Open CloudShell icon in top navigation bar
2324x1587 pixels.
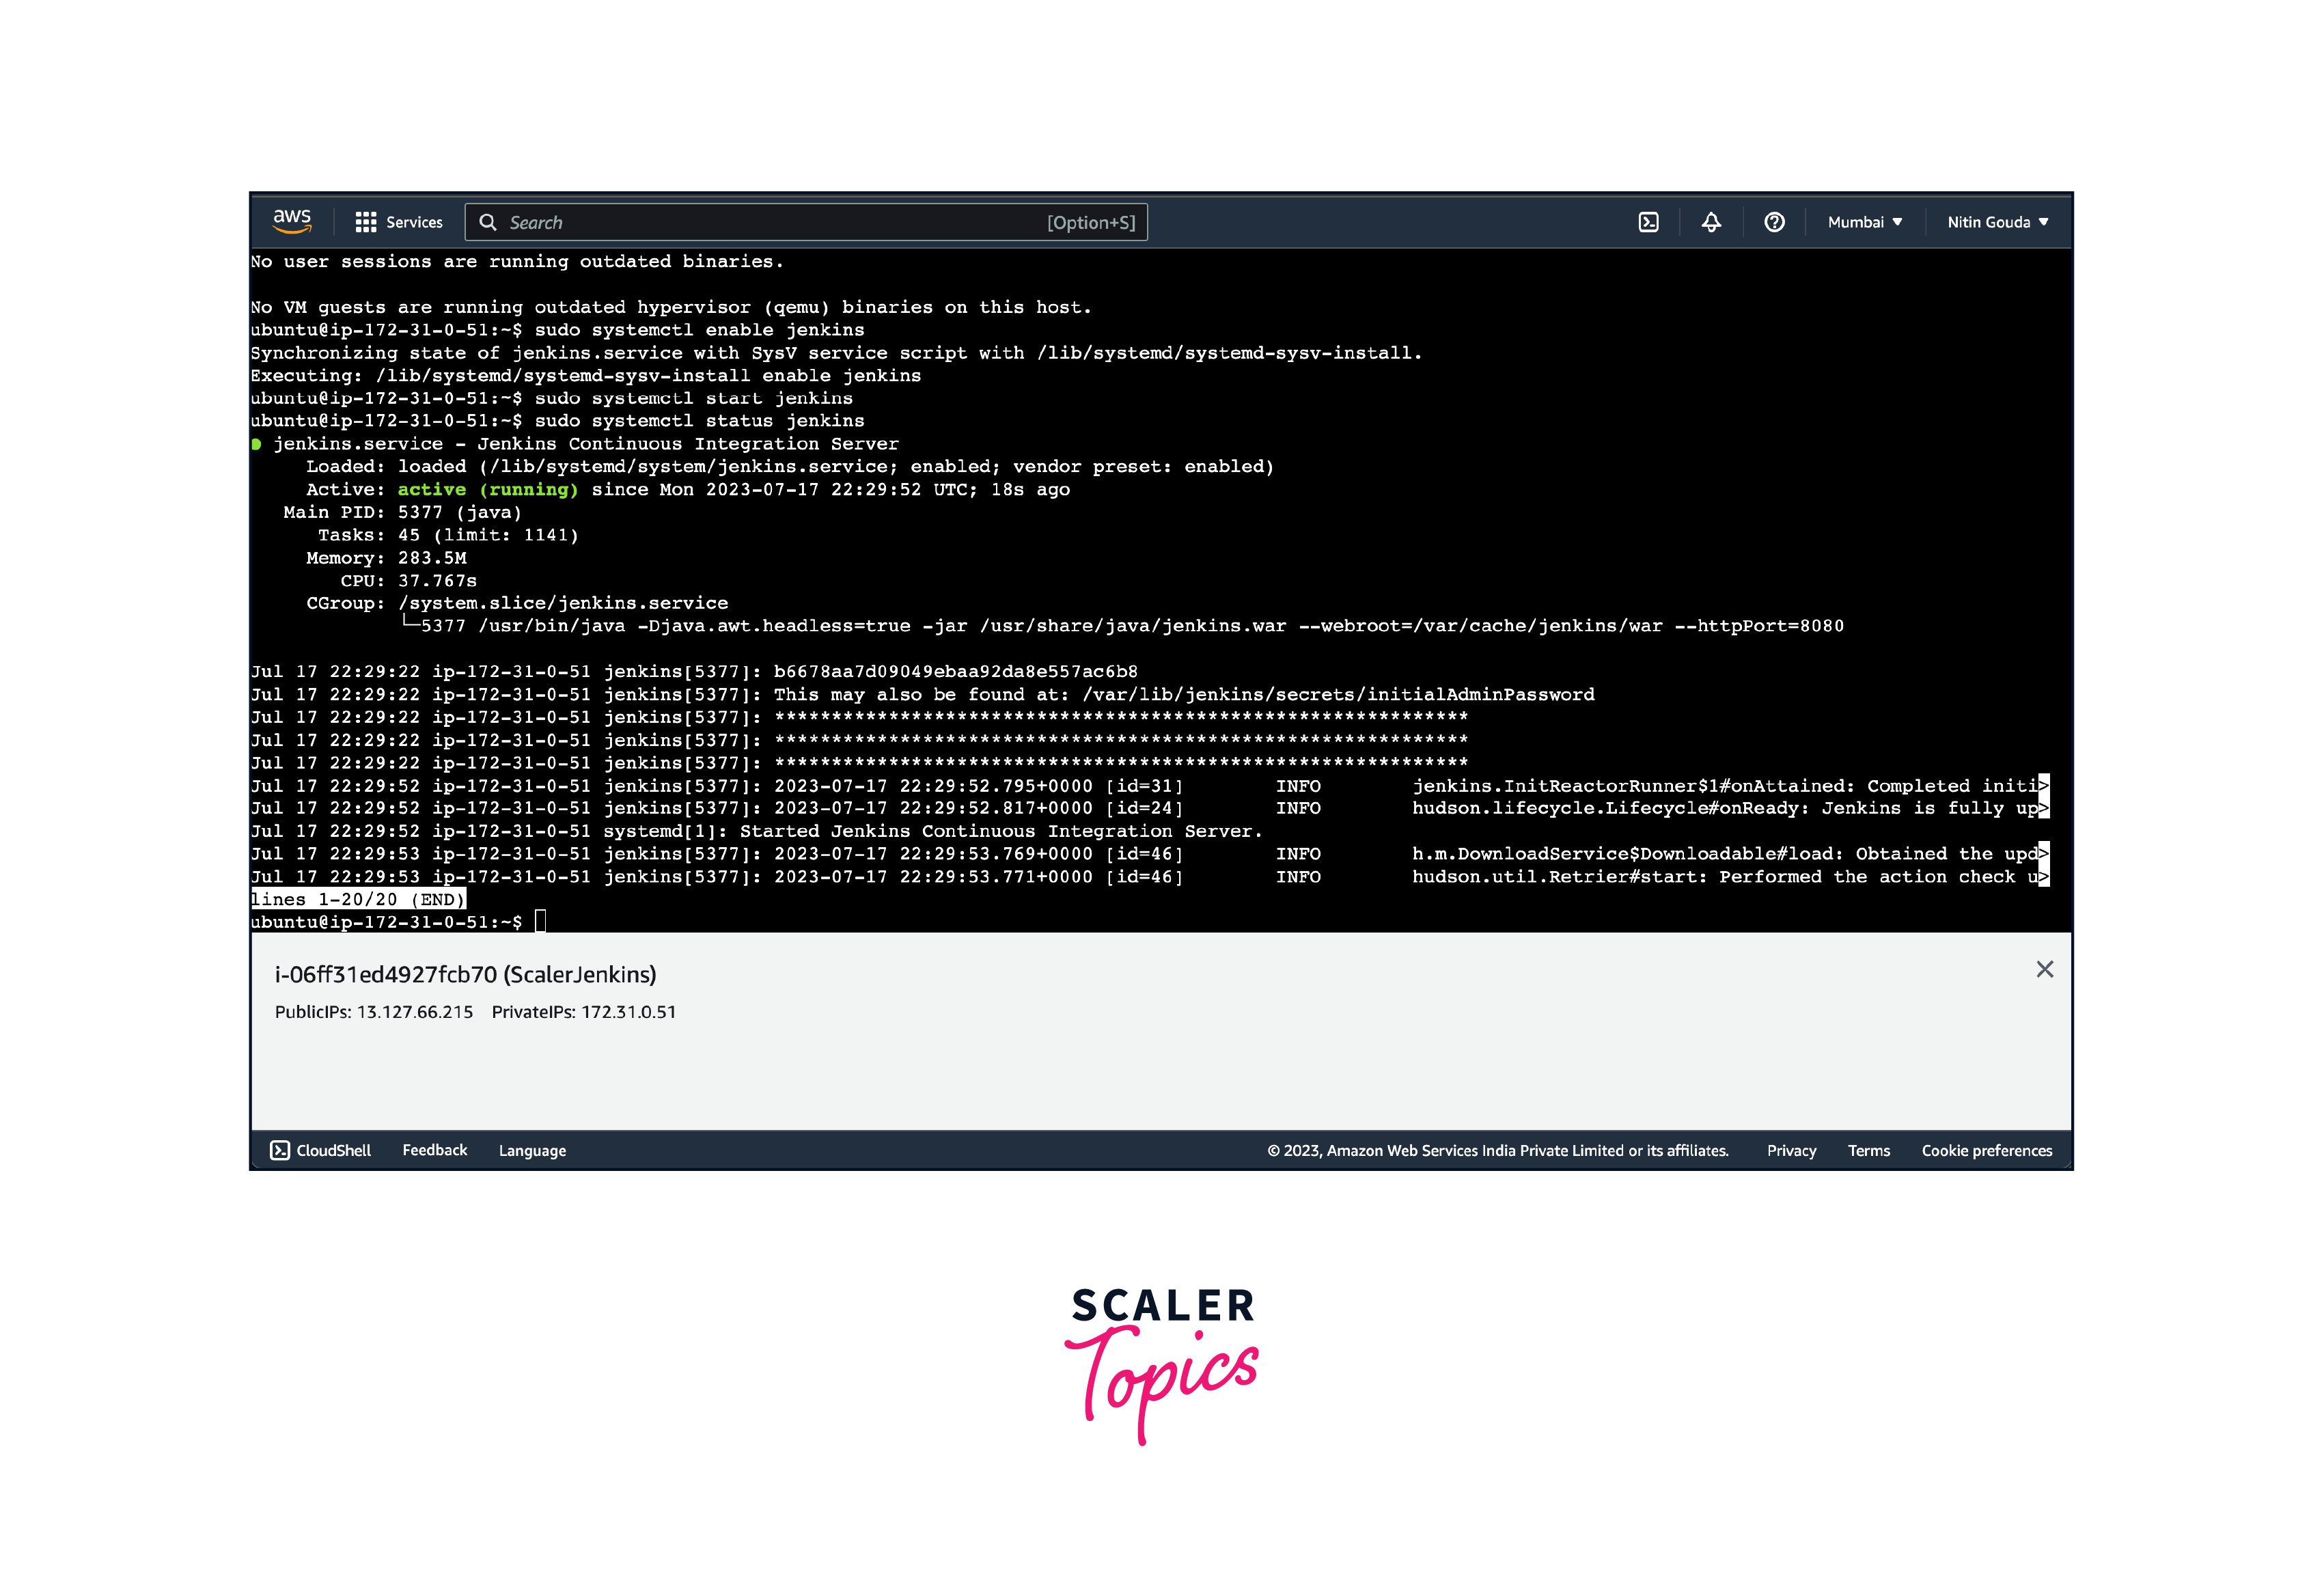[x=1648, y=222]
